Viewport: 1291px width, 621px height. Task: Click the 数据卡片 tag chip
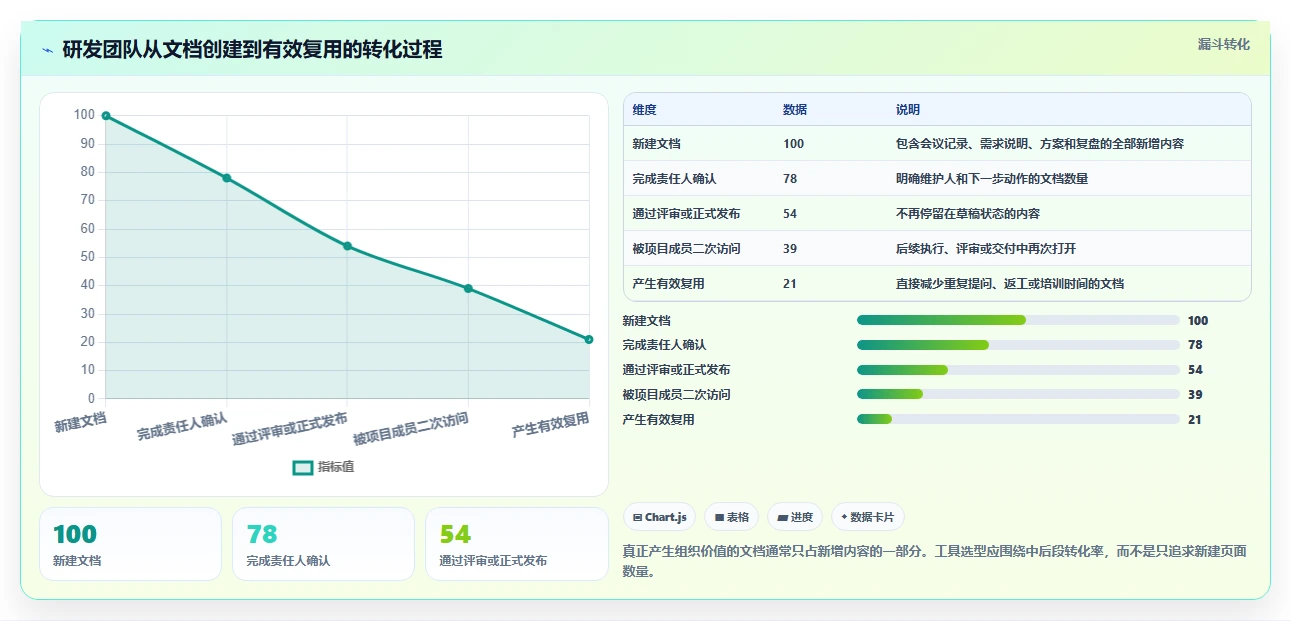pos(868,517)
